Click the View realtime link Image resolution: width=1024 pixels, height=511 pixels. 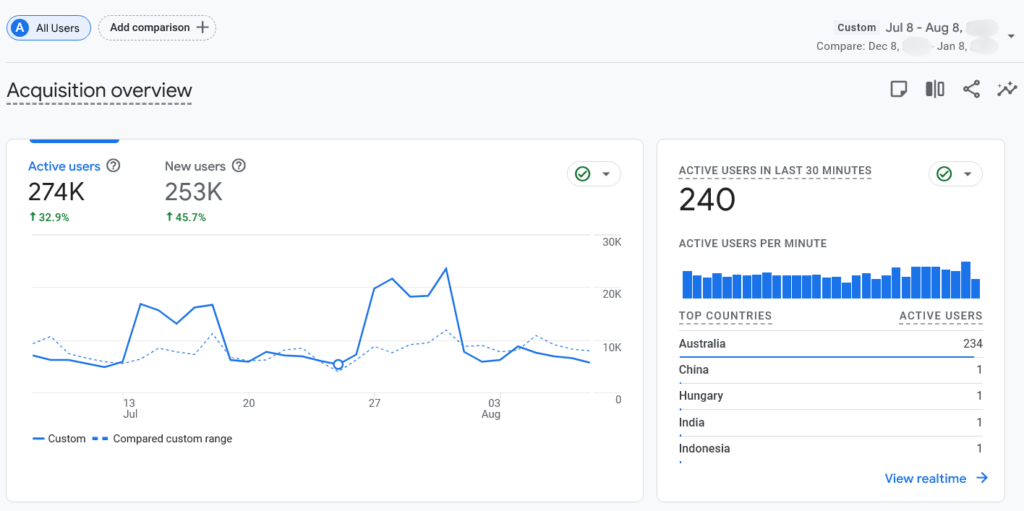[x=925, y=478]
